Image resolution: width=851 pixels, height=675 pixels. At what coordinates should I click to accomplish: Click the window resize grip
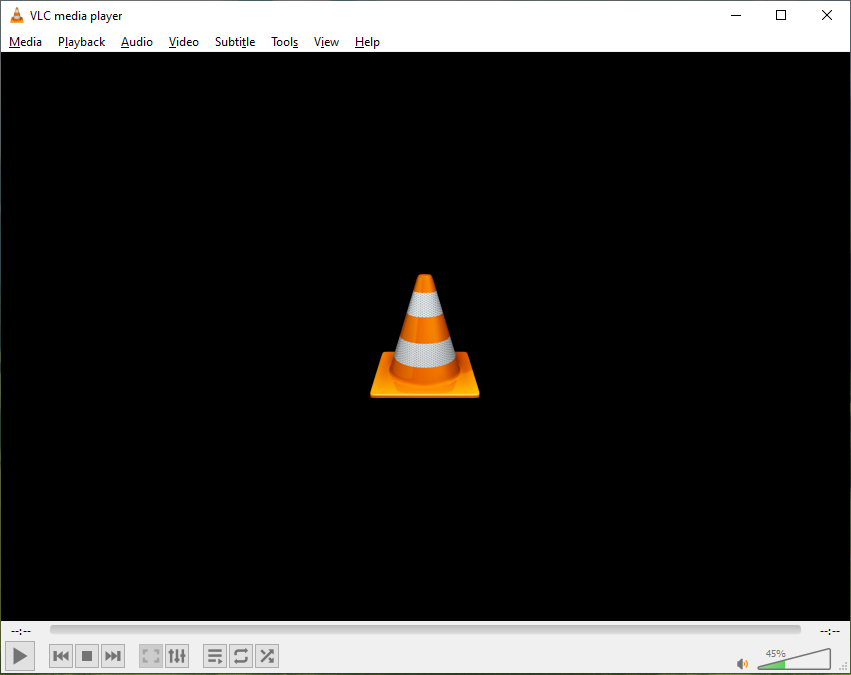pos(843,668)
